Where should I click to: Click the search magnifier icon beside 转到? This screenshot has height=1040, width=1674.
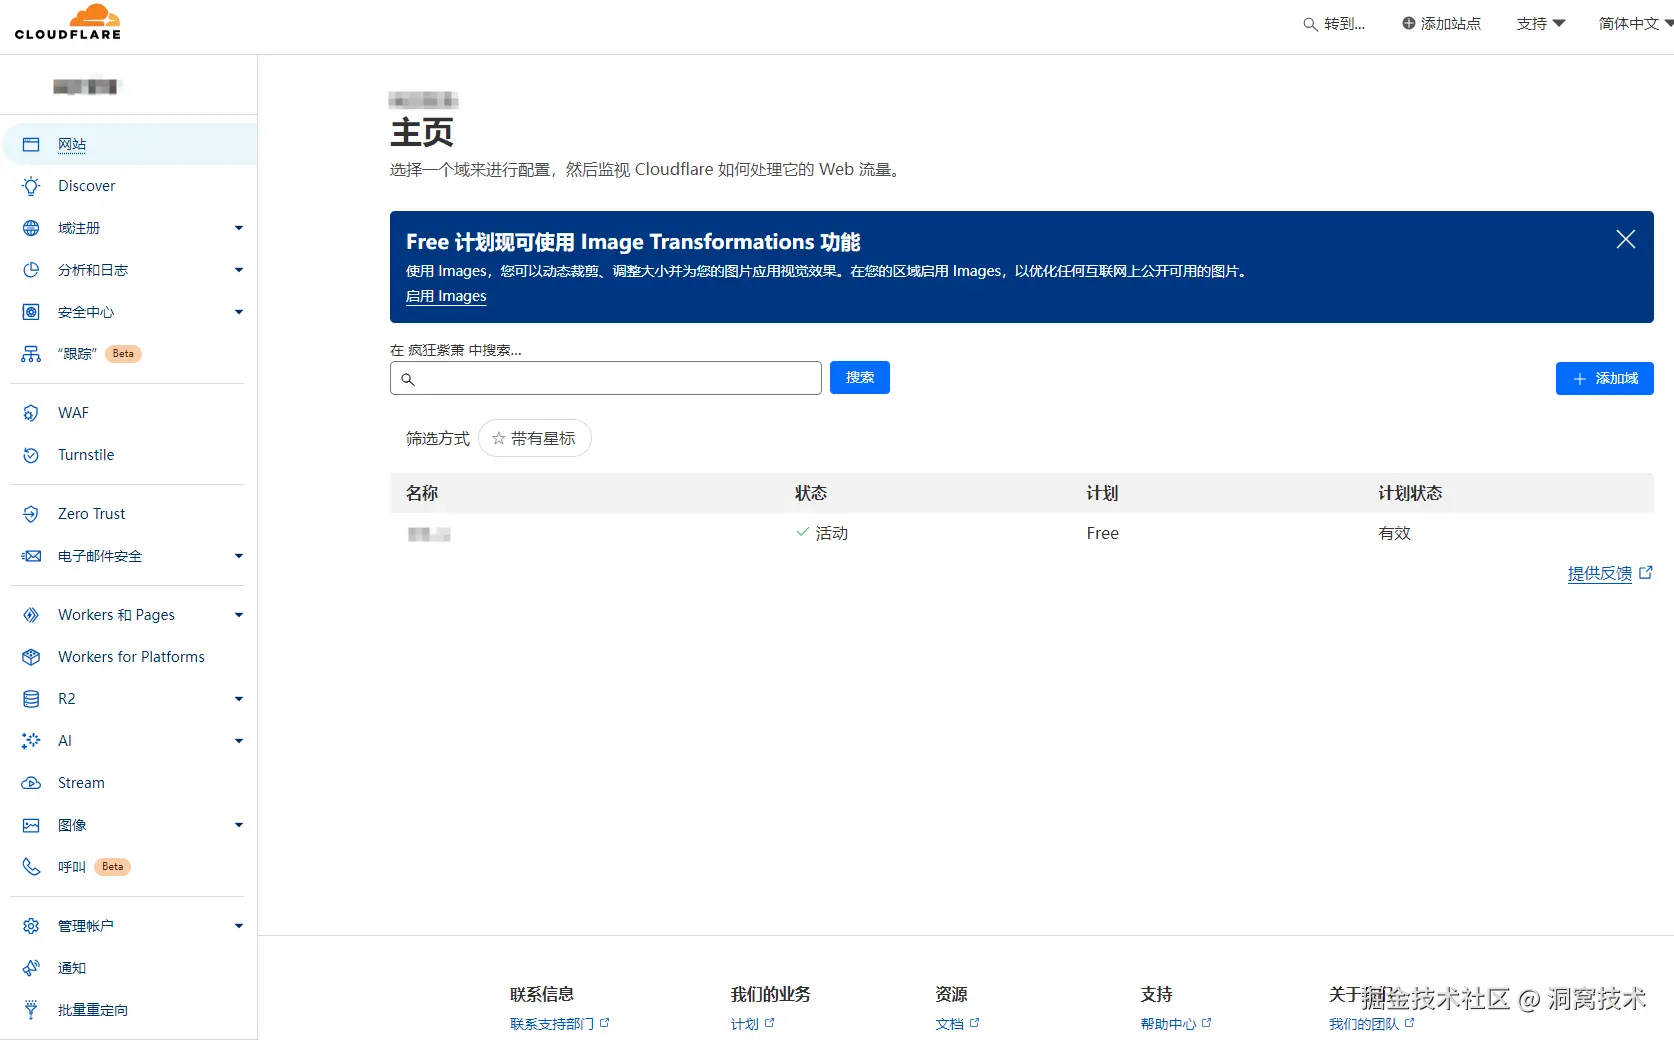tap(1310, 24)
